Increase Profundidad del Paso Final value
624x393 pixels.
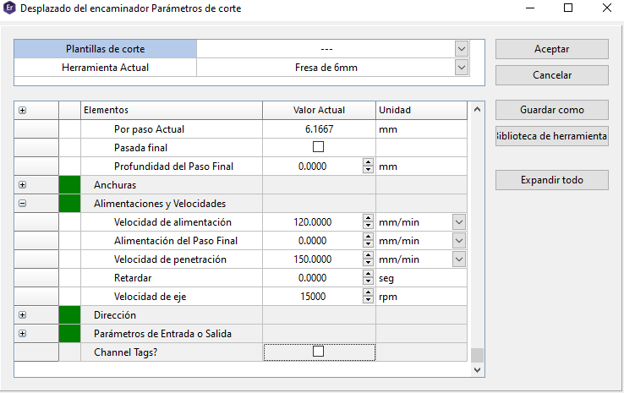click(x=368, y=162)
